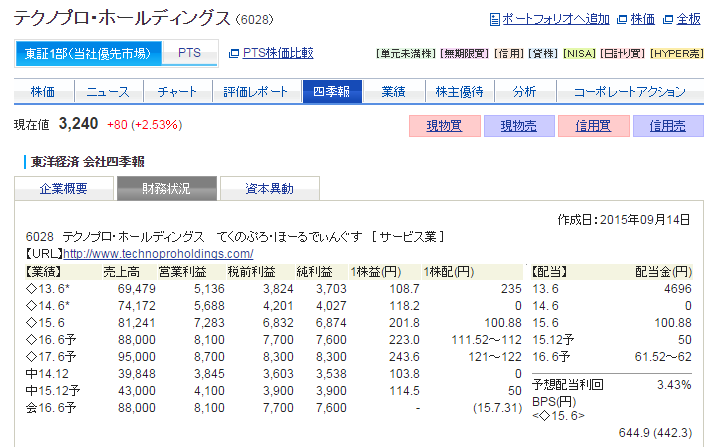Screen dimensions: 714x447
Task: Click price change +80 (+2.53%)
Action: [x=144, y=125]
